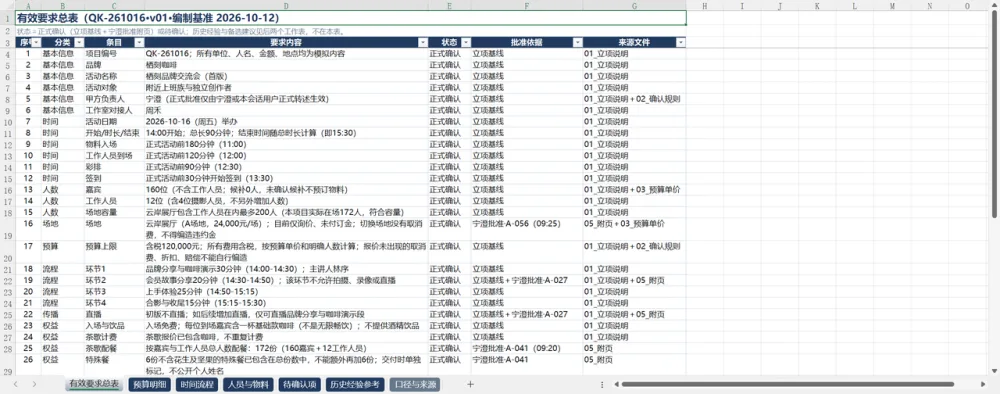Switch to the 人员与物料 sheet tab
The height and width of the screenshot is (394, 1000).
pyautogui.click(x=249, y=384)
